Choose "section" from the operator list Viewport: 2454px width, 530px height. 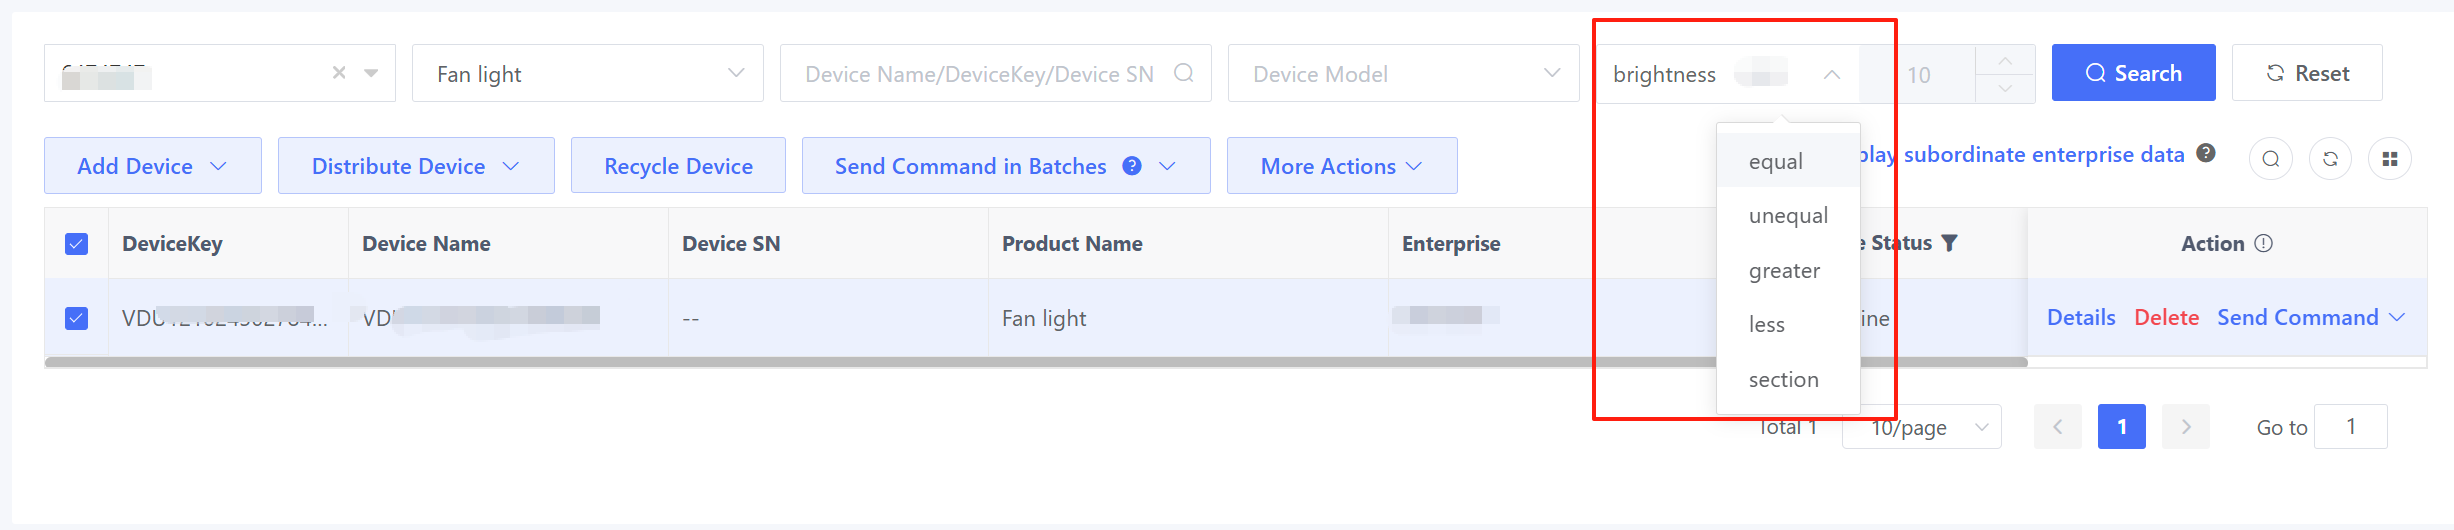pyautogui.click(x=1783, y=380)
